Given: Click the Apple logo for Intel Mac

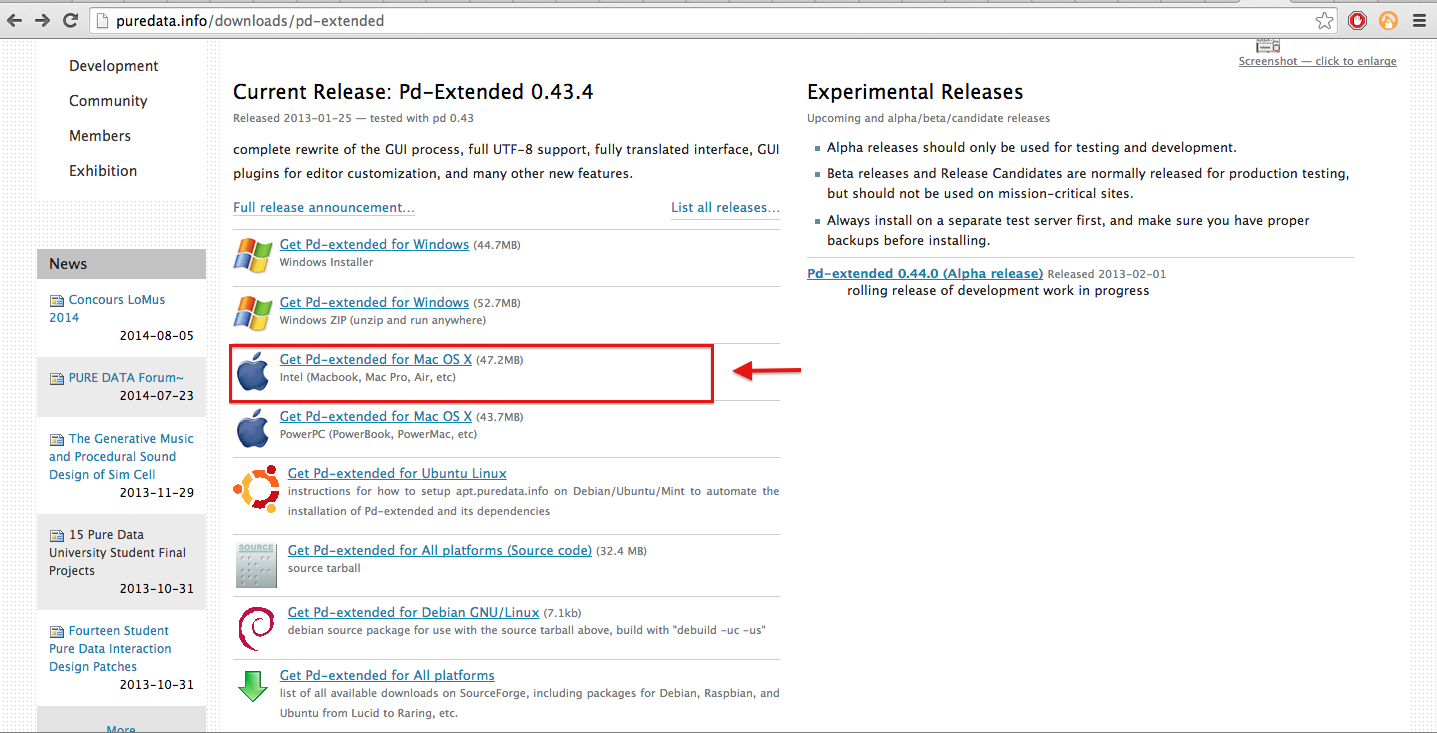Looking at the screenshot, I should 253,372.
